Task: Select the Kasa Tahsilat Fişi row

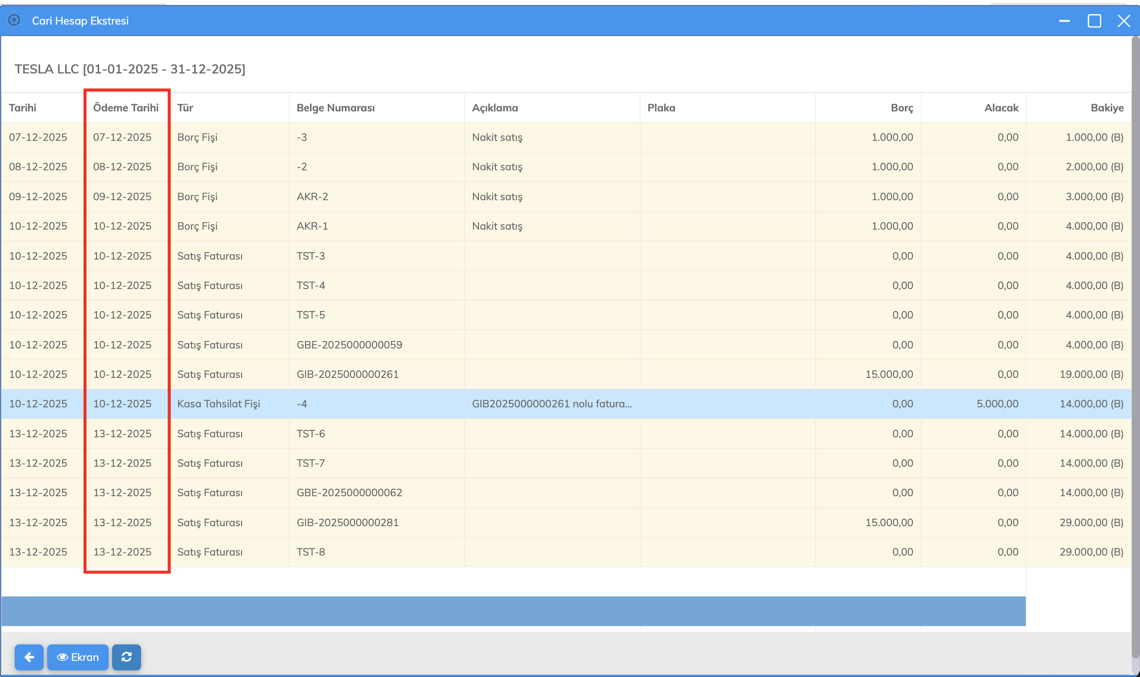Action: click(x=218, y=404)
